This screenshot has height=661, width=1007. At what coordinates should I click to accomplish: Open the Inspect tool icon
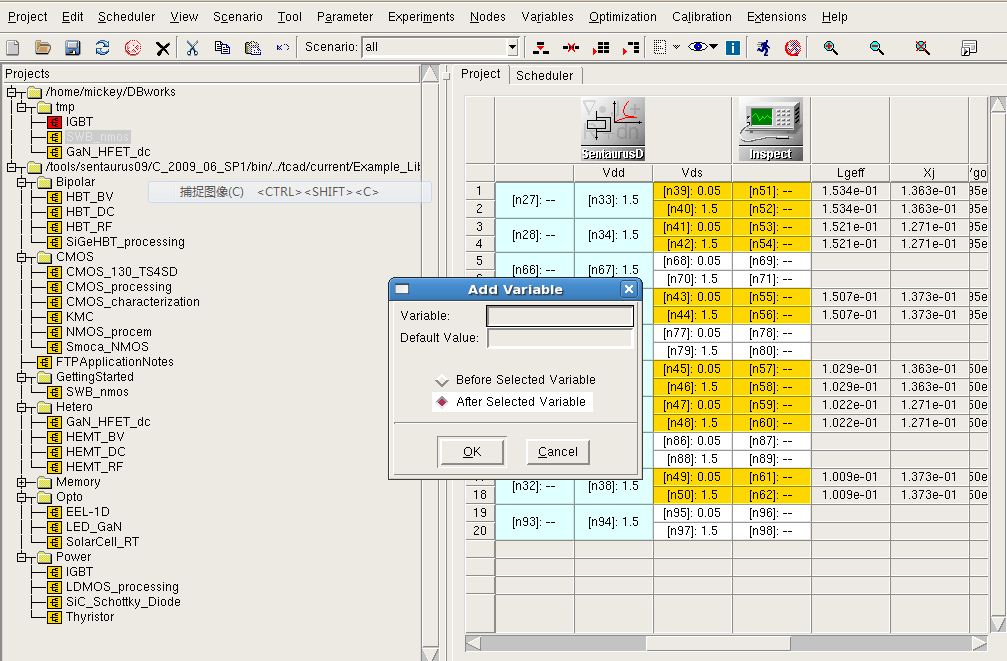point(770,129)
